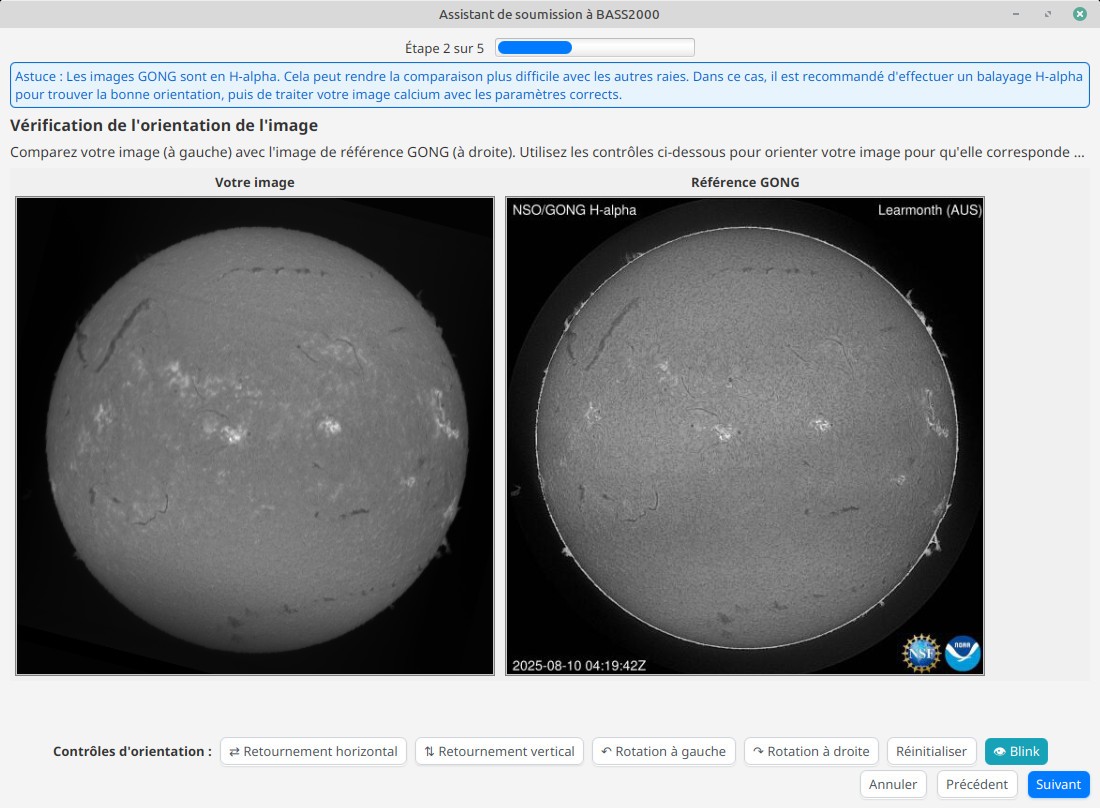This screenshot has width=1100, height=808.
Task: Minimize the assistant window
Action: tap(1016, 14)
